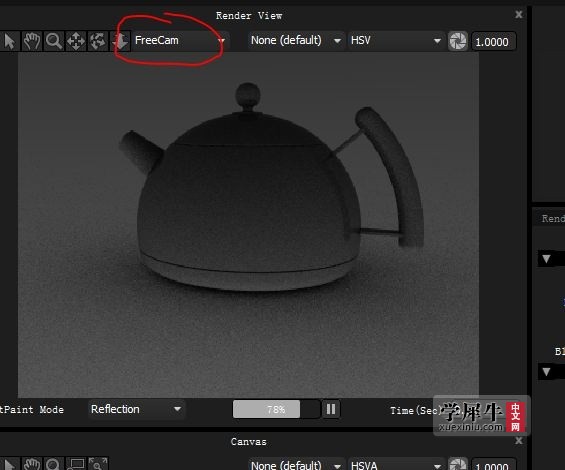Click the rotate view tool icon
The height and width of the screenshot is (470, 565).
98,41
